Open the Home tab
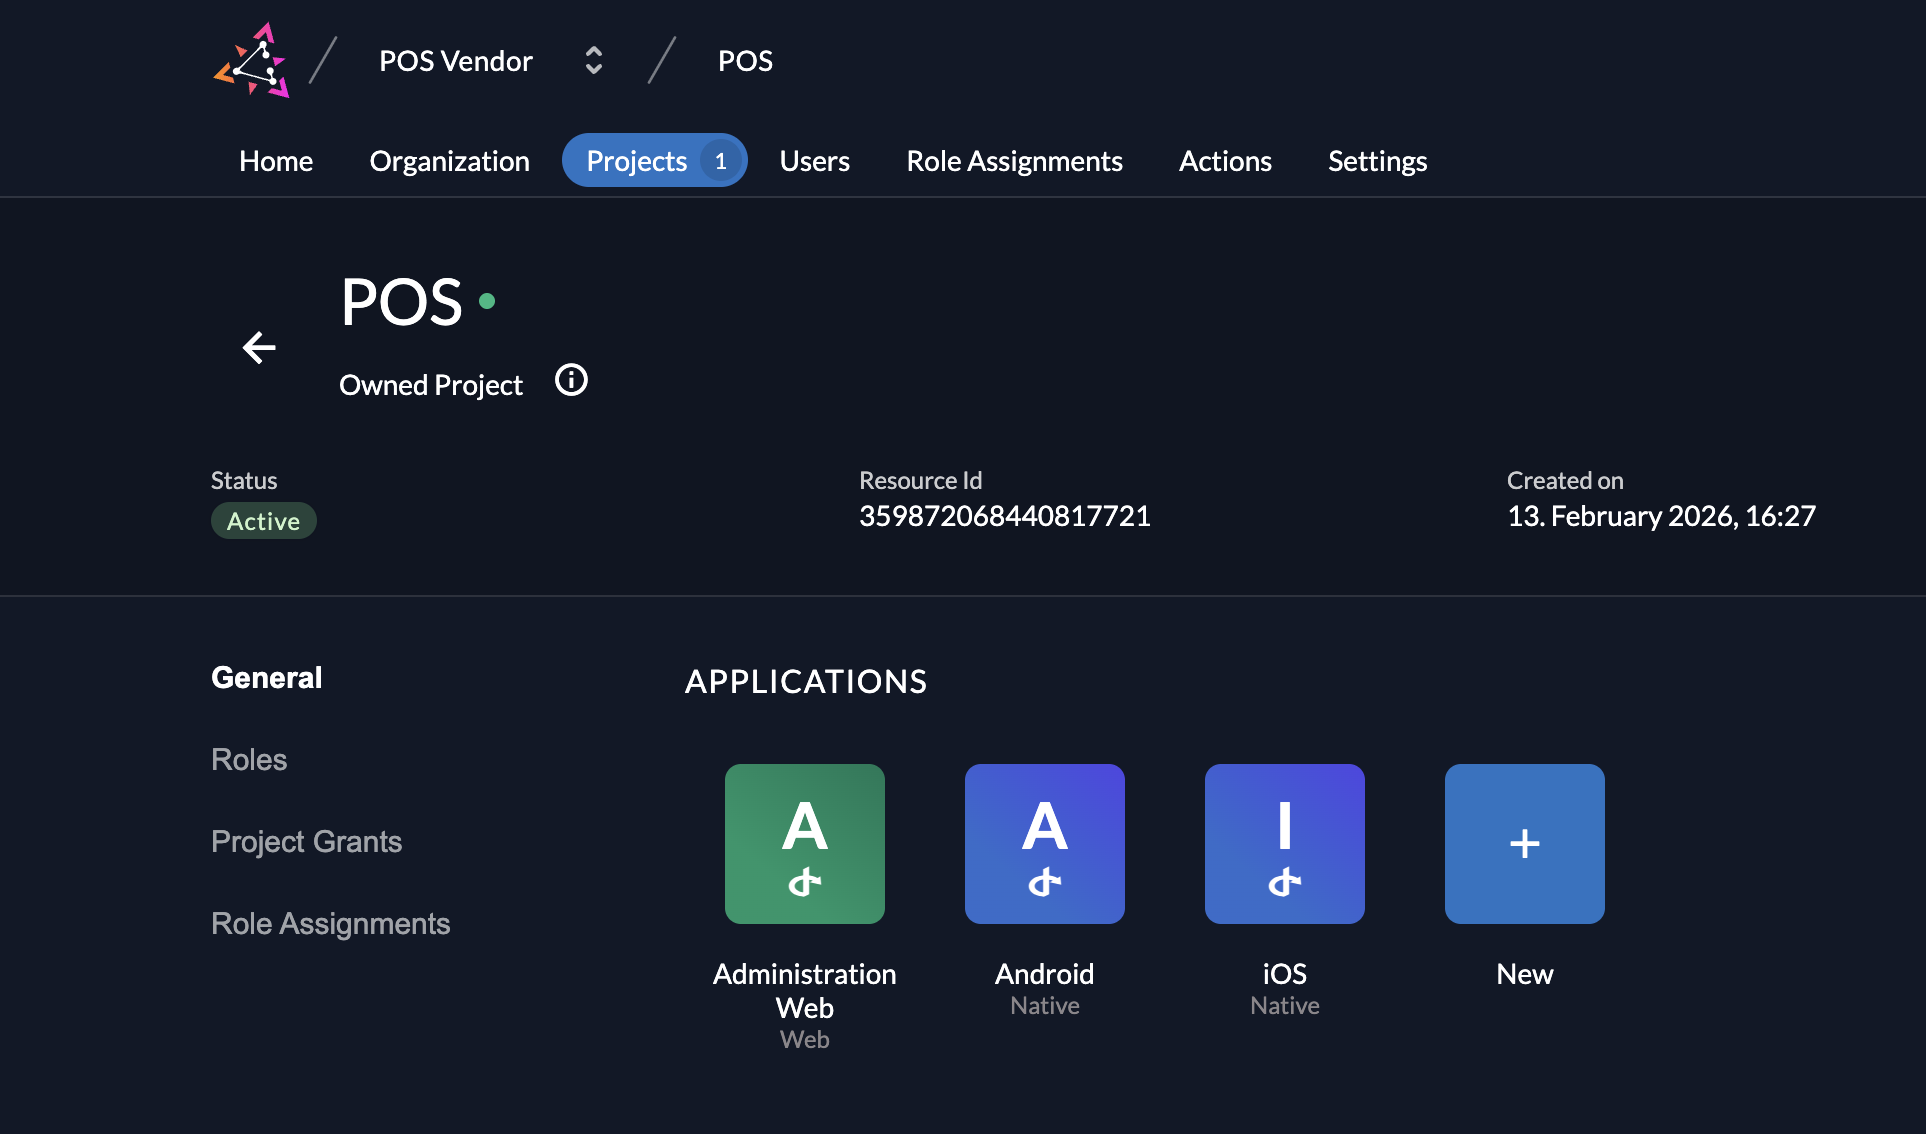 [x=276, y=161]
